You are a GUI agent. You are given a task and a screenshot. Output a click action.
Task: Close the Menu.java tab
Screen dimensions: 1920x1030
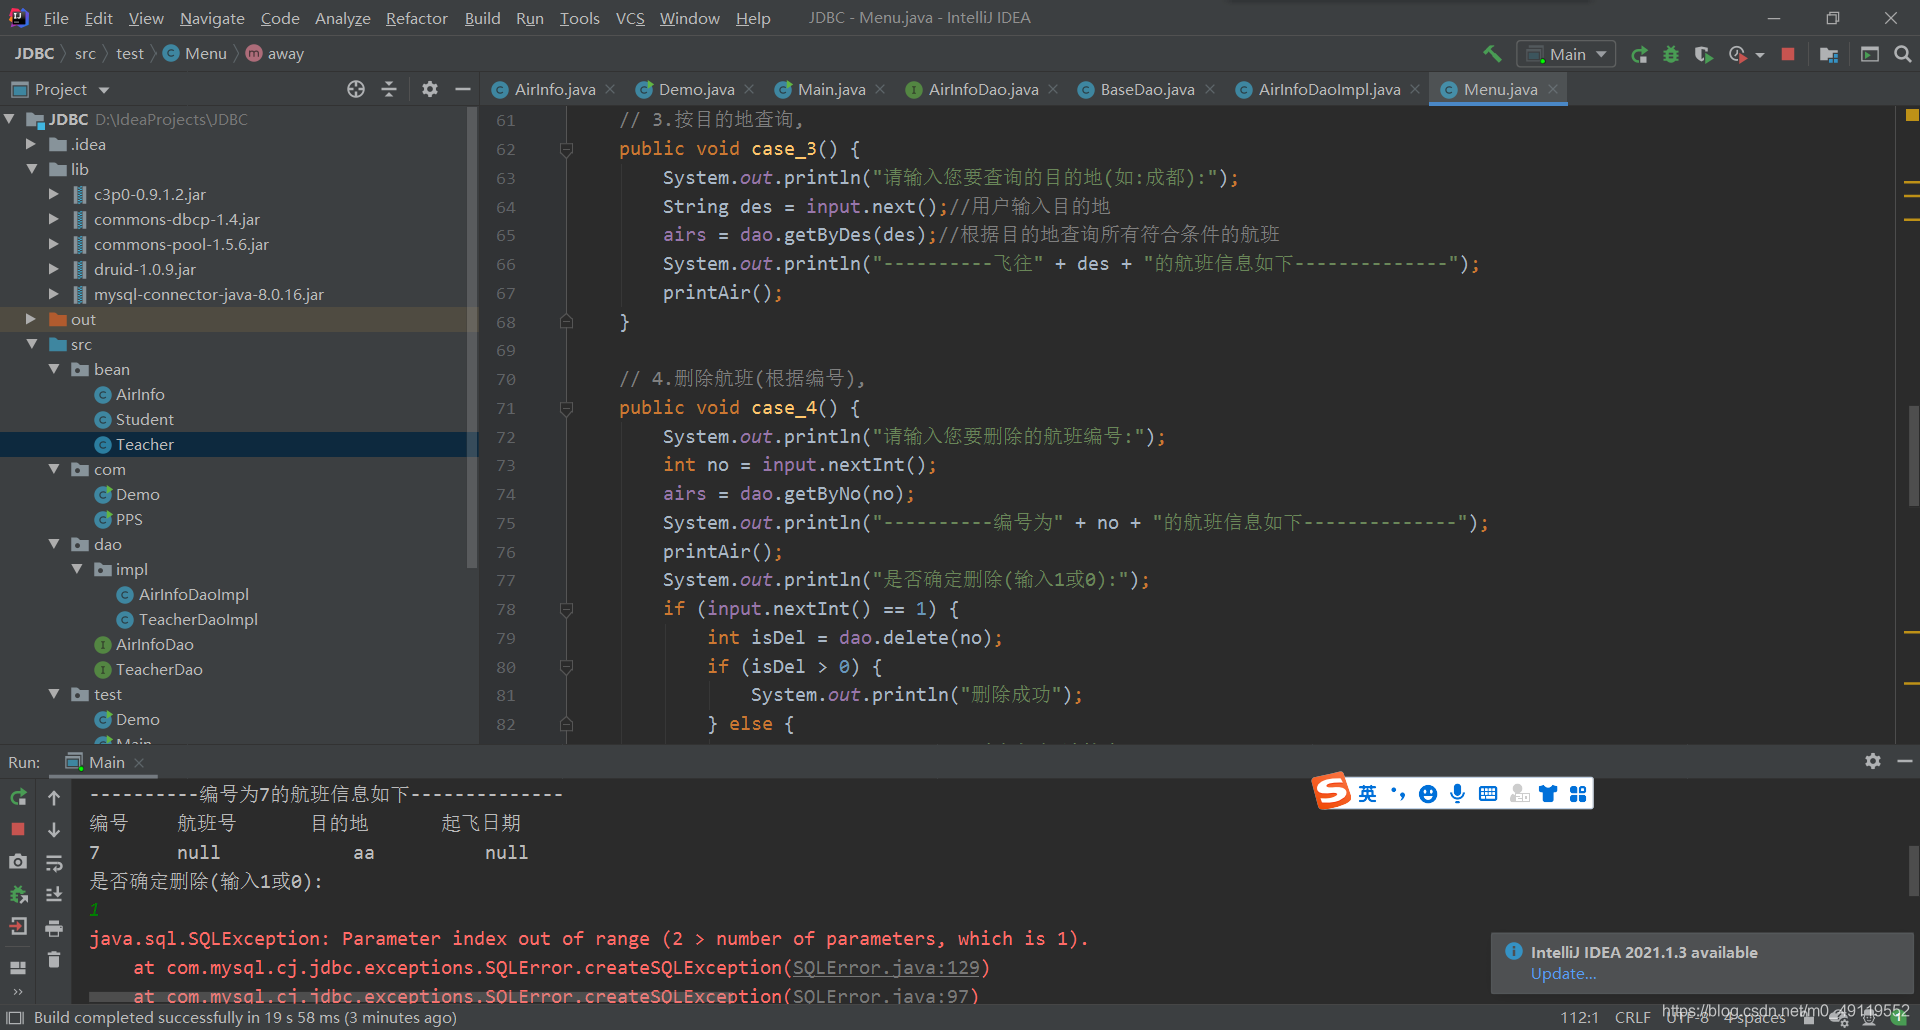1553,89
